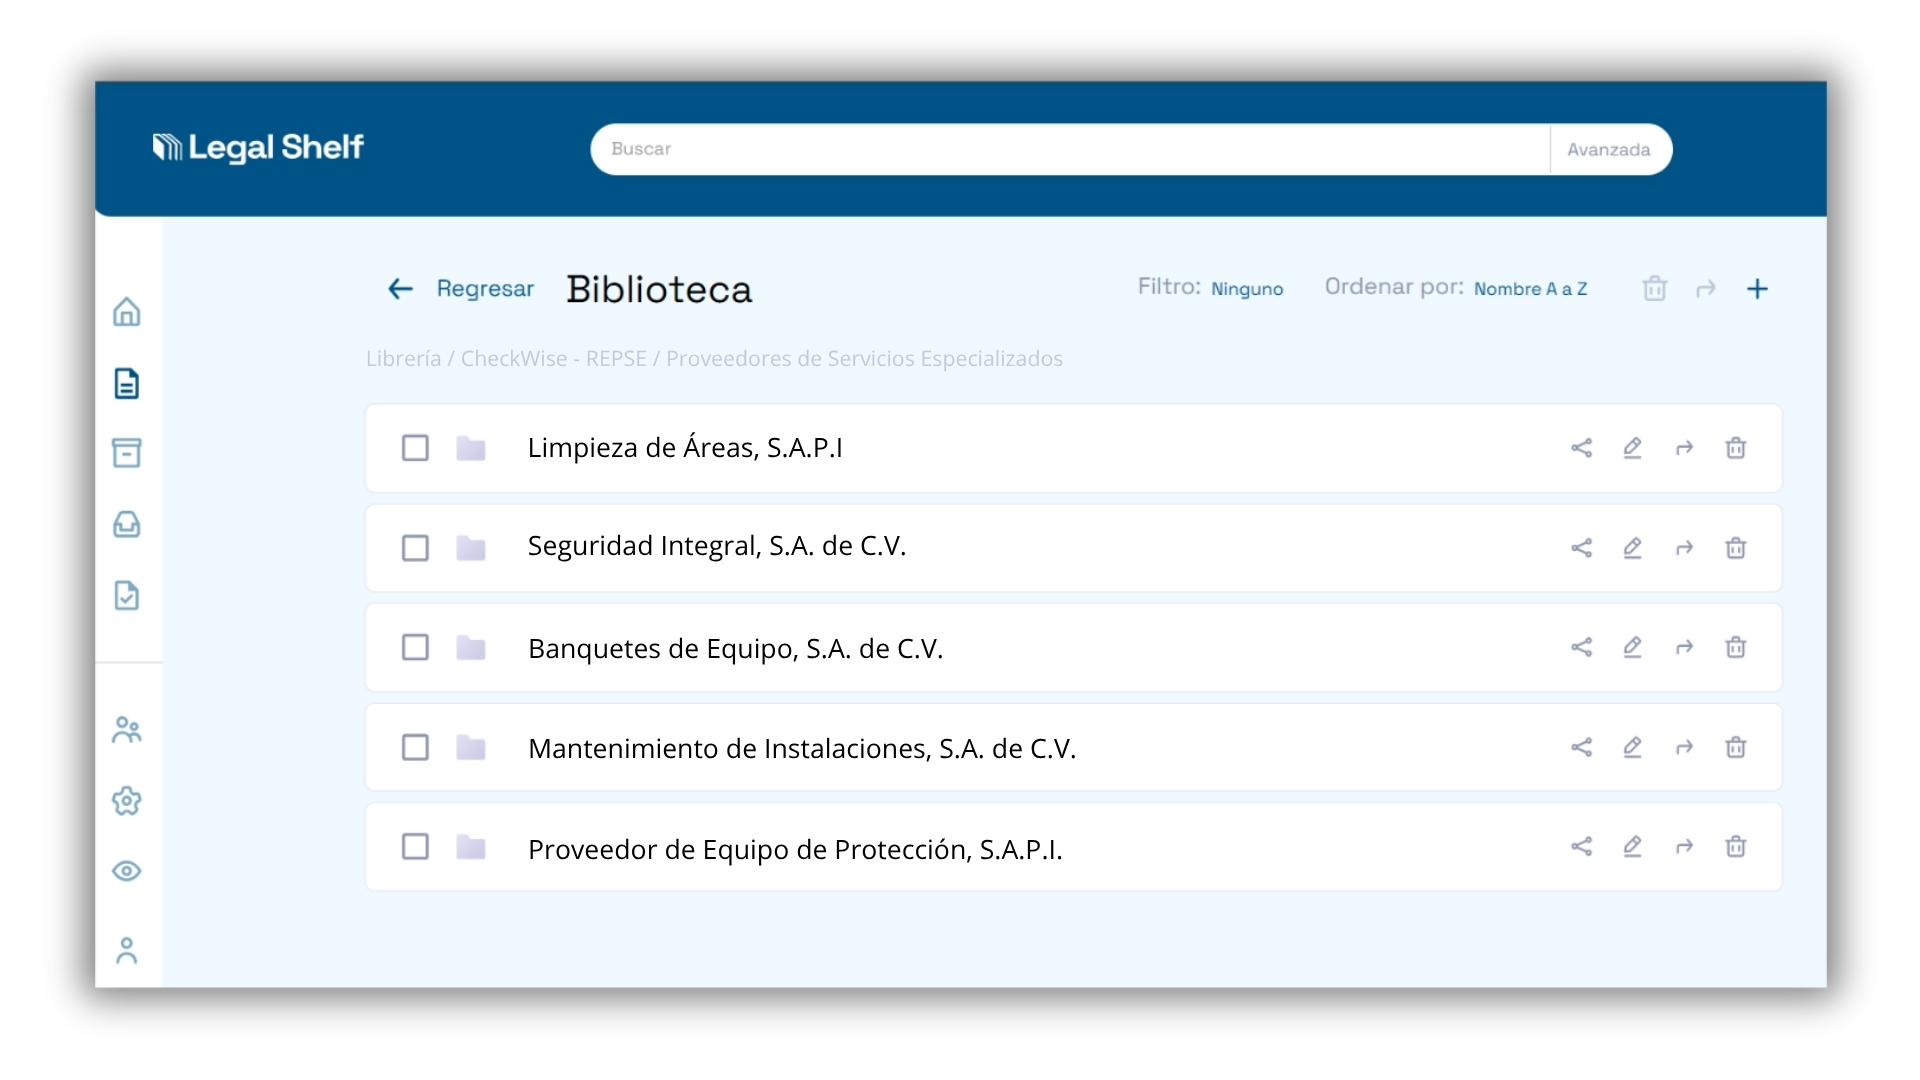Move the Limpieza de Áreas folder
Image resolution: width=1920 pixels, height=1080 pixels.
[1685, 448]
